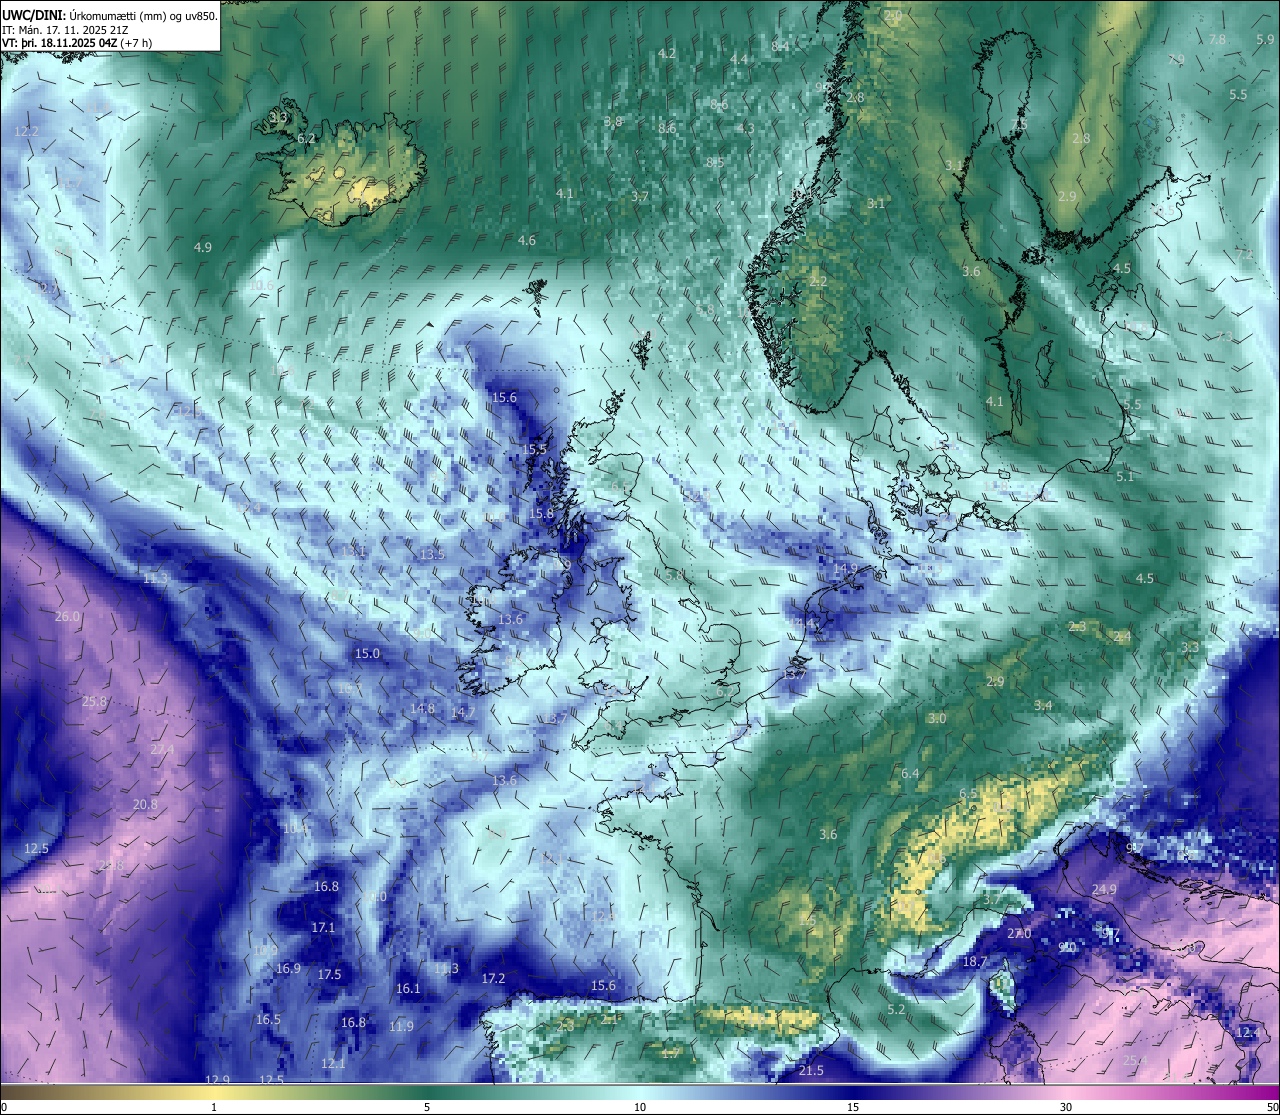Click the value 26.0 over the Atlantic
The height and width of the screenshot is (1115, 1280).
tap(67, 617)
